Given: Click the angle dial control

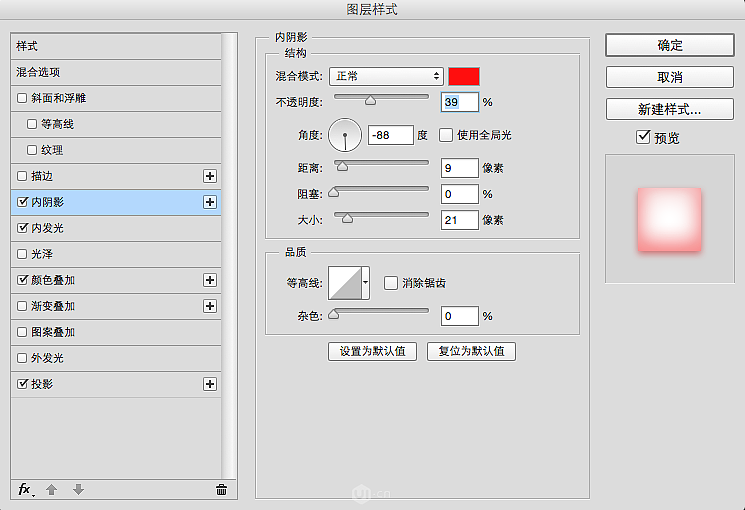Looking at the screenshot, I should (x=345, y=135).
